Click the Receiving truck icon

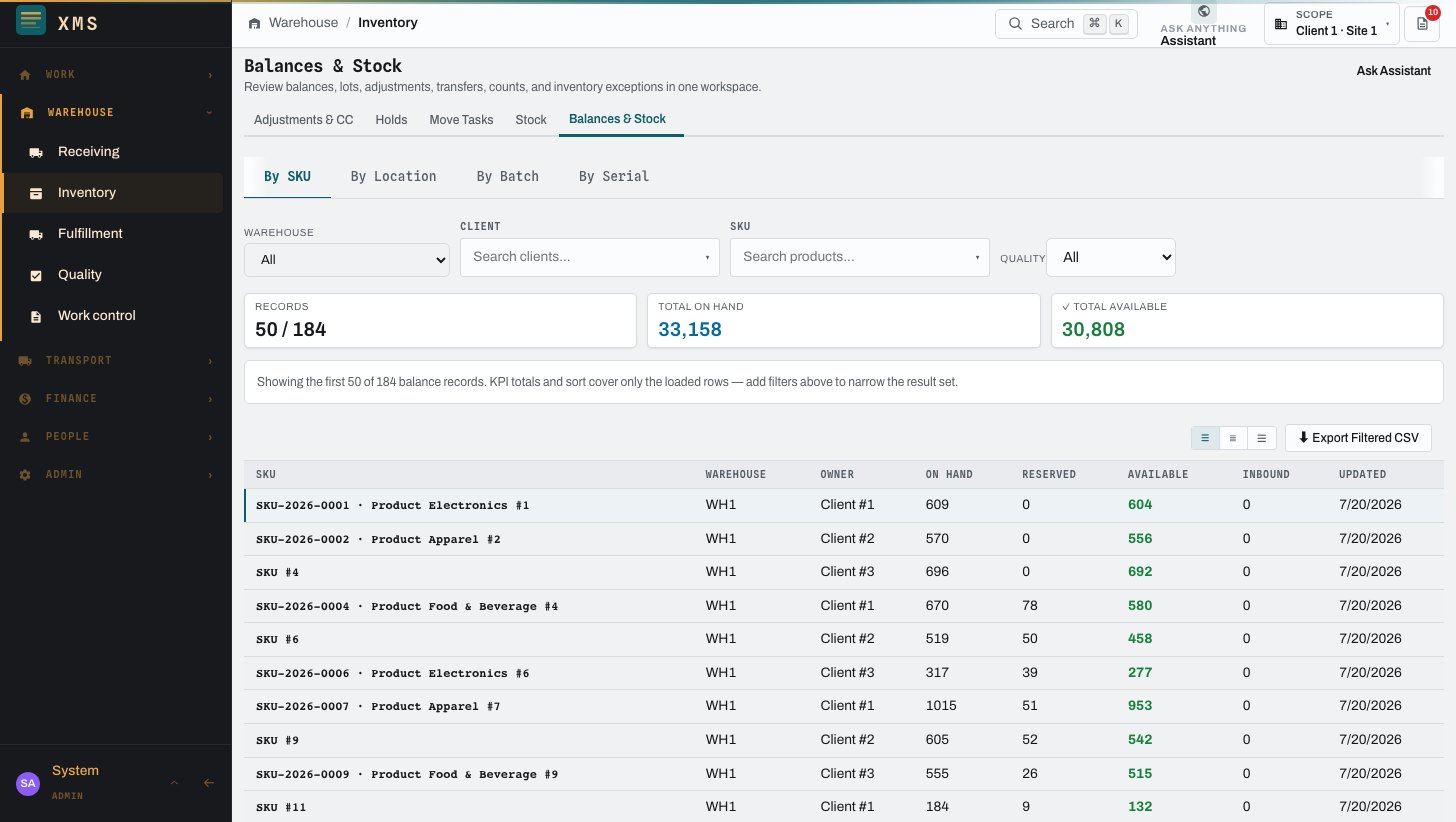pyautogui.click(x=36, y=152)
